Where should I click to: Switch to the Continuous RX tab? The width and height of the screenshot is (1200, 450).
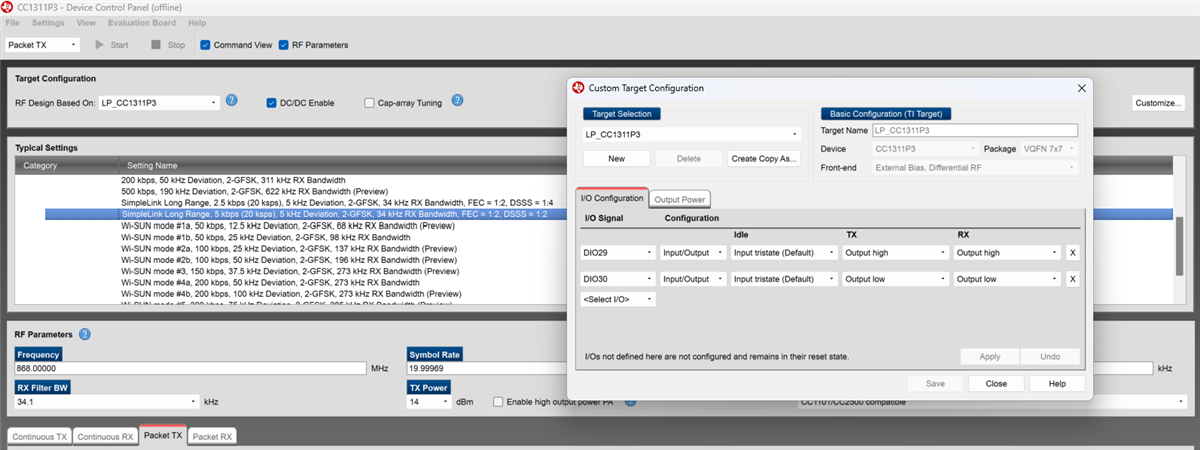click(x=105, y=437)
